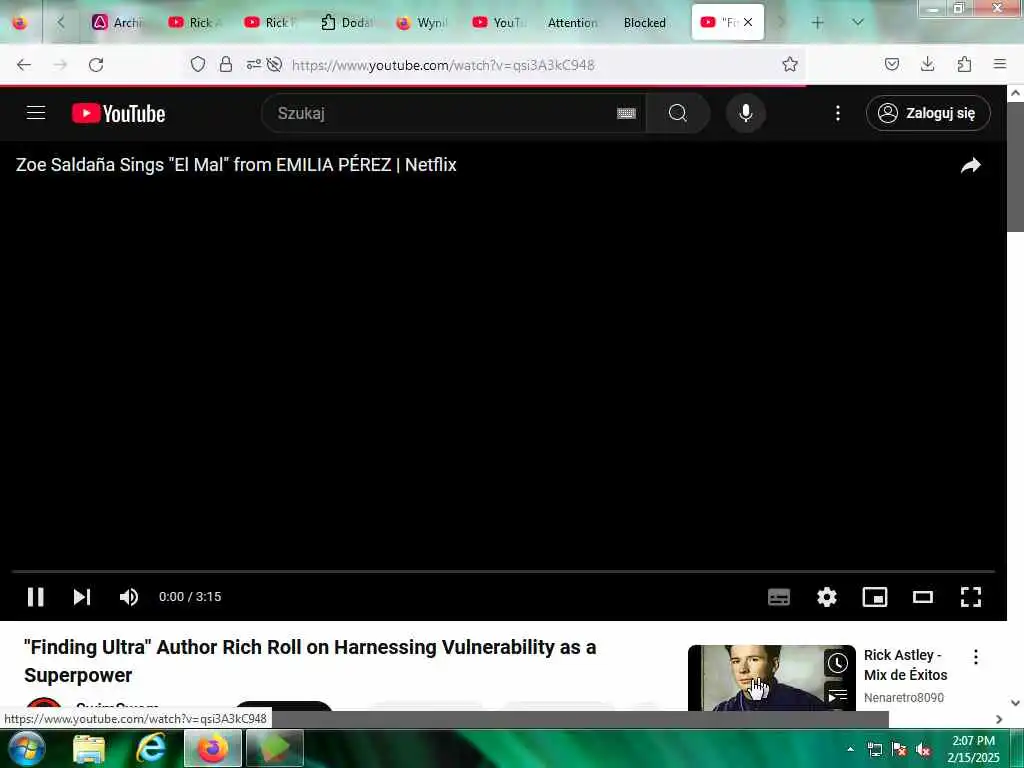Open the Firefox View pinned icon

coord(20,22)
